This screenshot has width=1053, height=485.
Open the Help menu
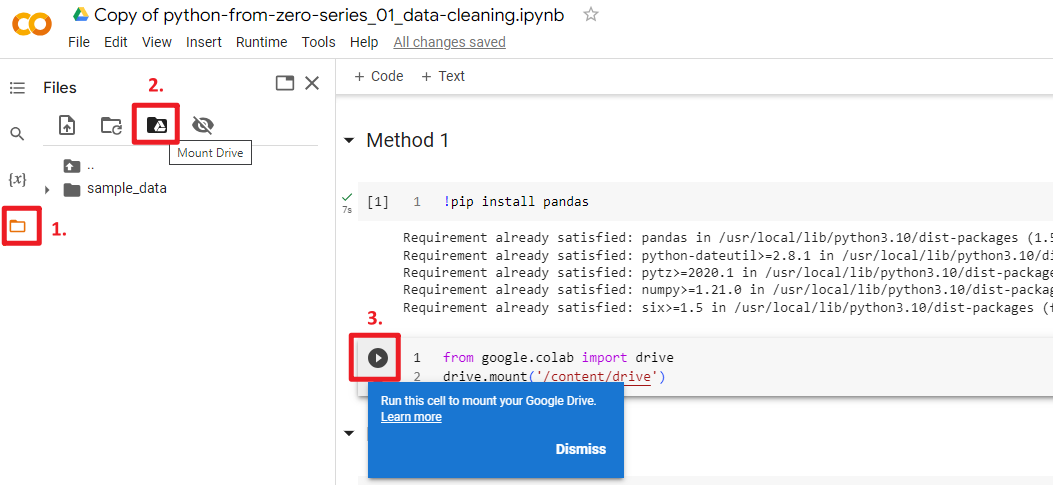coord(364,42)
